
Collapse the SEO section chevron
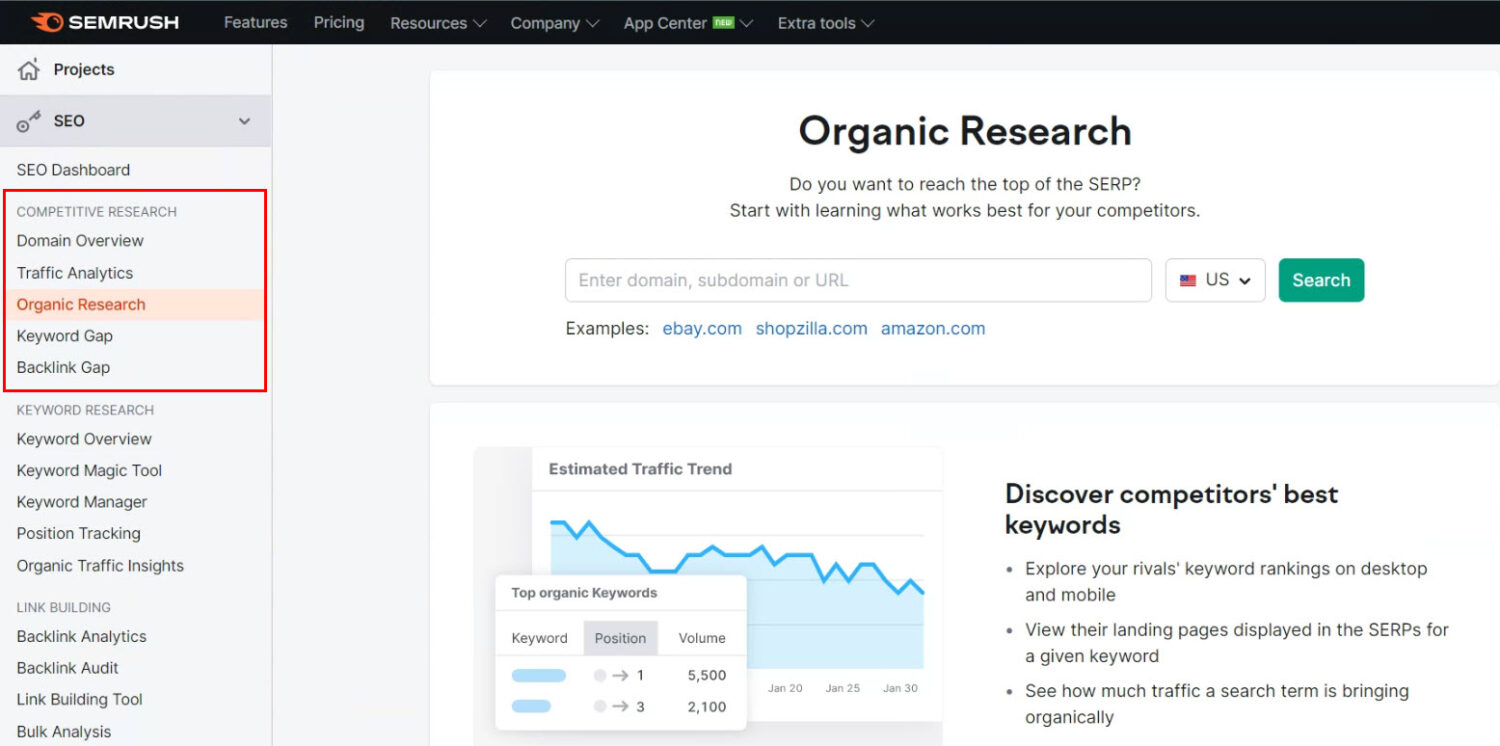[244, 121]
